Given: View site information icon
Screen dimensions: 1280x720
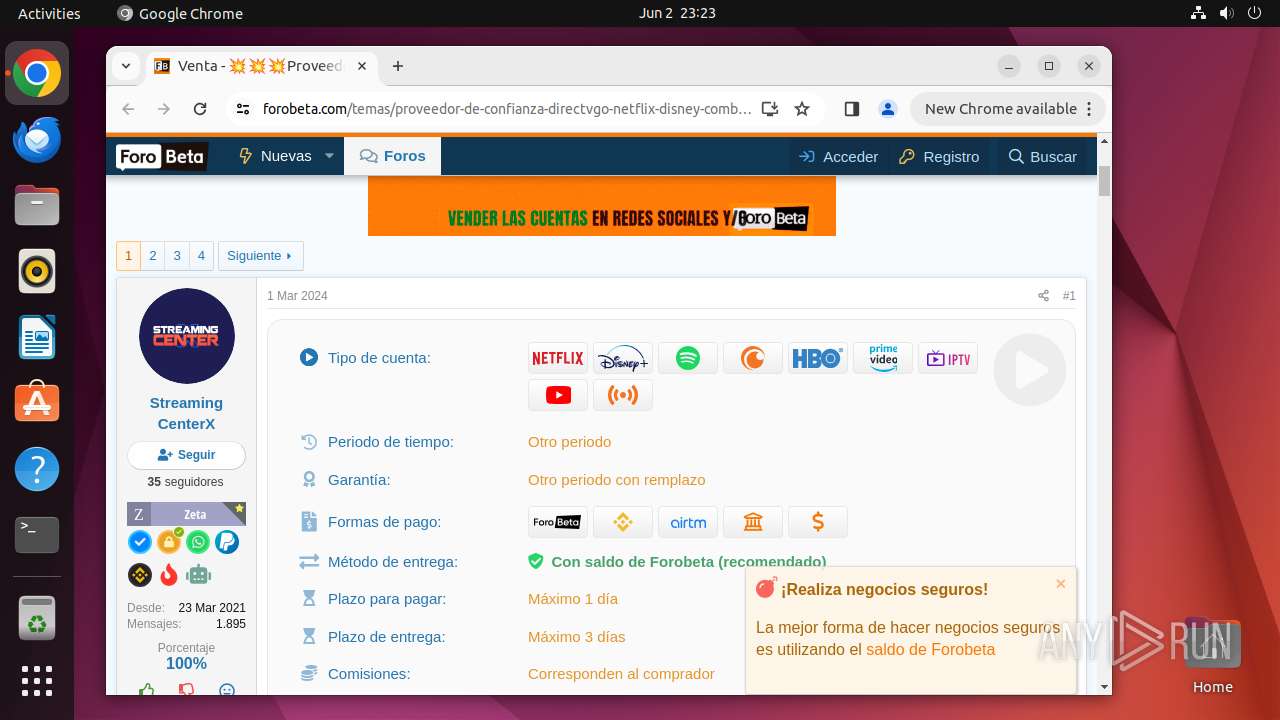Looking at the screenshot, I should pyautogui.click(x=242, y=109).
